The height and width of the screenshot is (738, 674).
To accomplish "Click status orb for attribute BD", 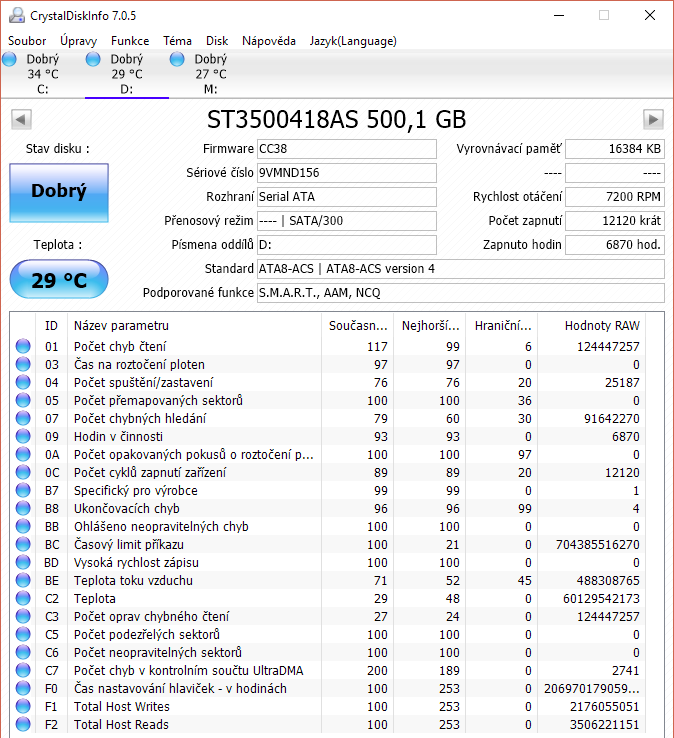I will 23,562.
